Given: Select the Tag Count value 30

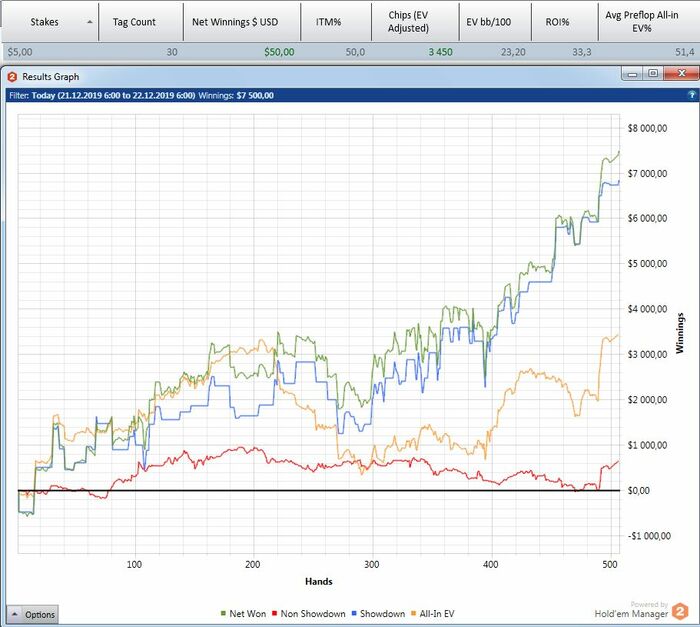Looking at the screenshot, I should (172, 52).
